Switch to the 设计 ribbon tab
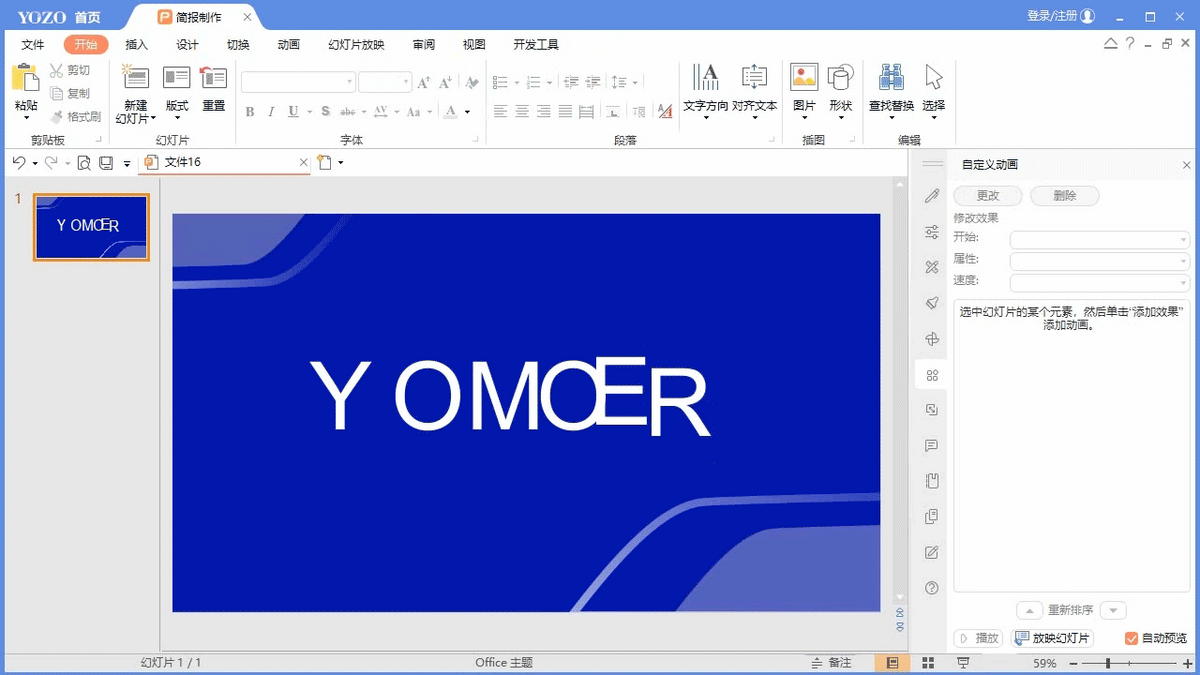Screen dimensions: 1200x675 pos(187,45)
